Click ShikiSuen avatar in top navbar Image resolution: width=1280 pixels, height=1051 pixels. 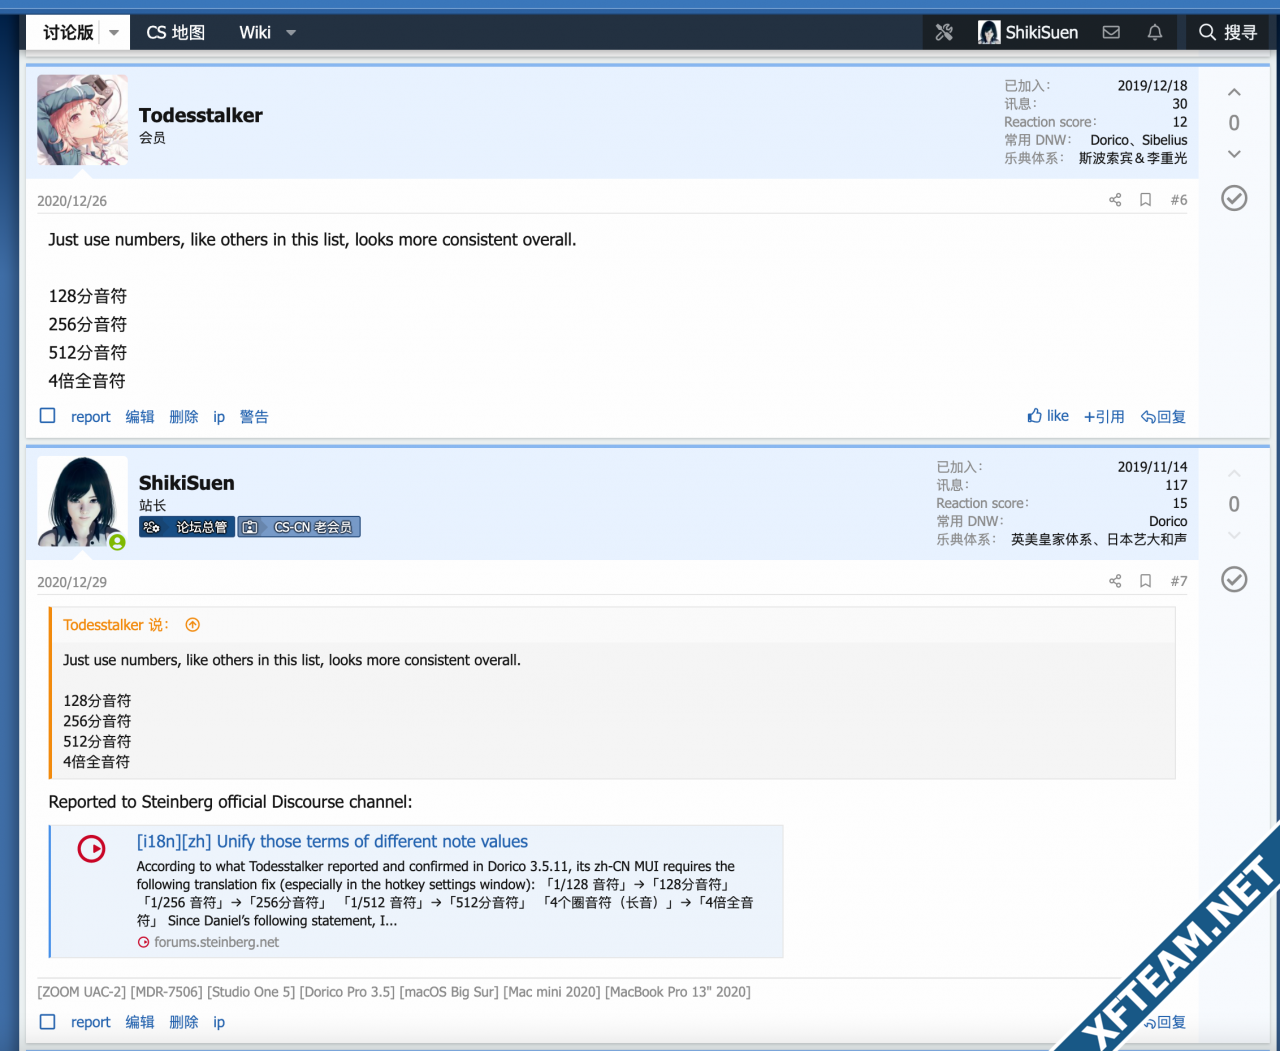(x=989, y=33)
